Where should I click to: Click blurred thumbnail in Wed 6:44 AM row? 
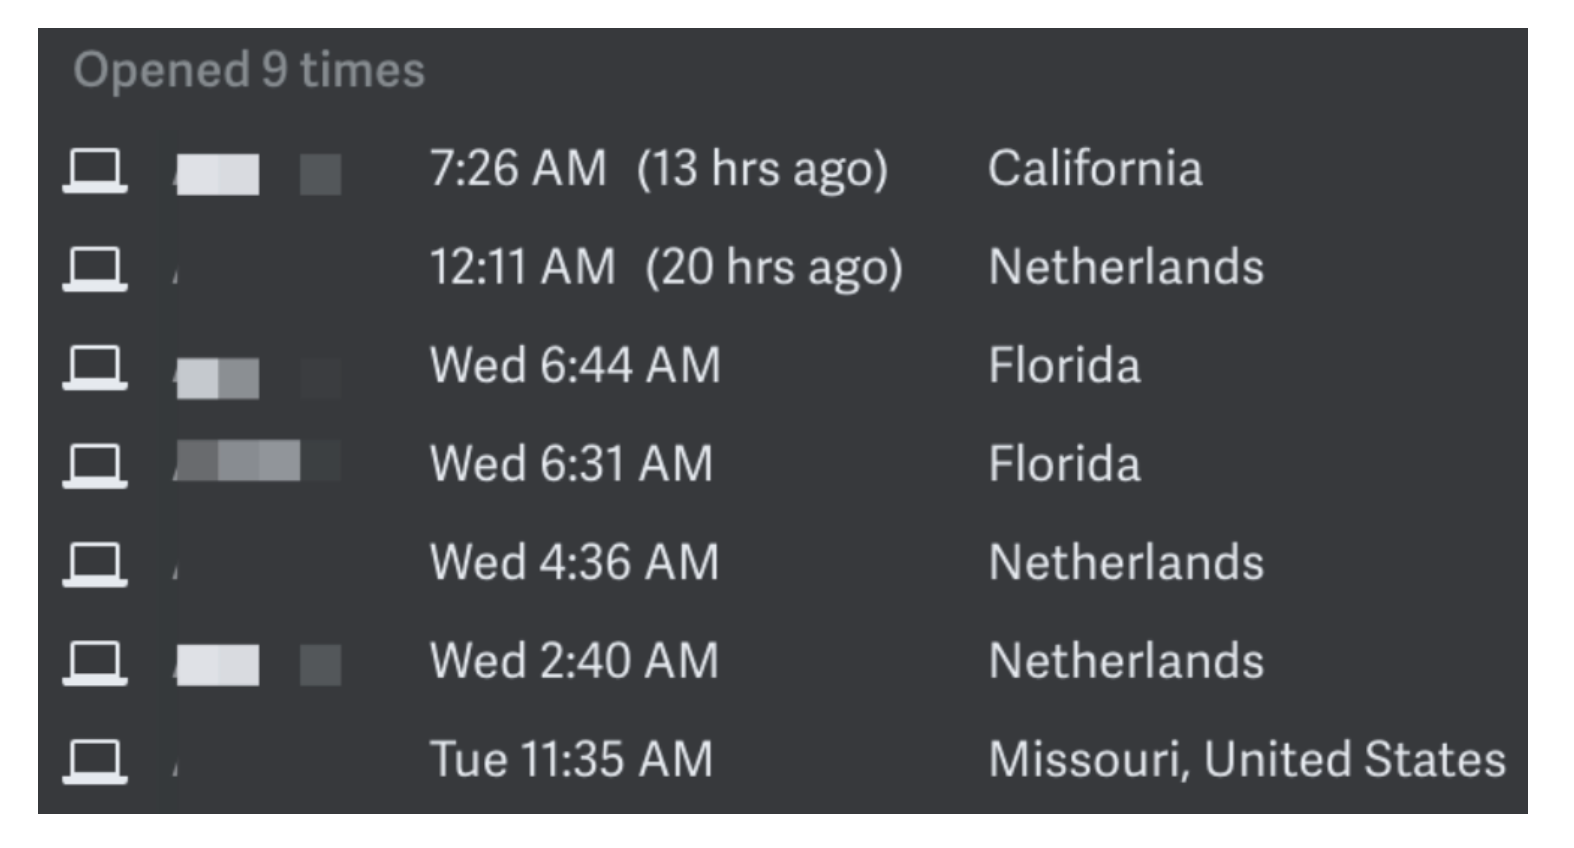(258, 378)
